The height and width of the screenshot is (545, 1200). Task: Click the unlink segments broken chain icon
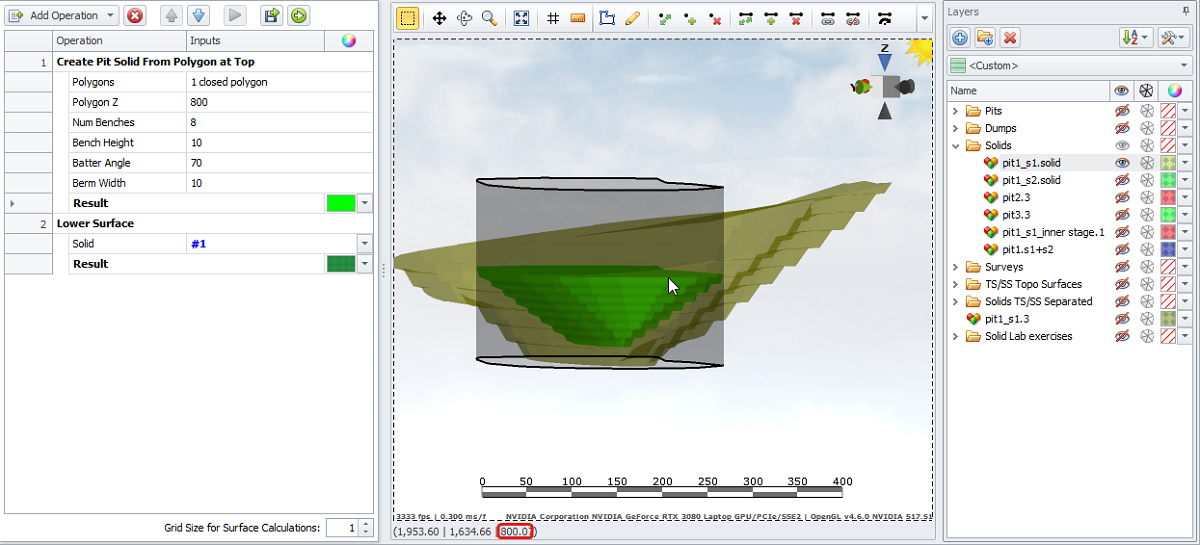click(853, 18)
